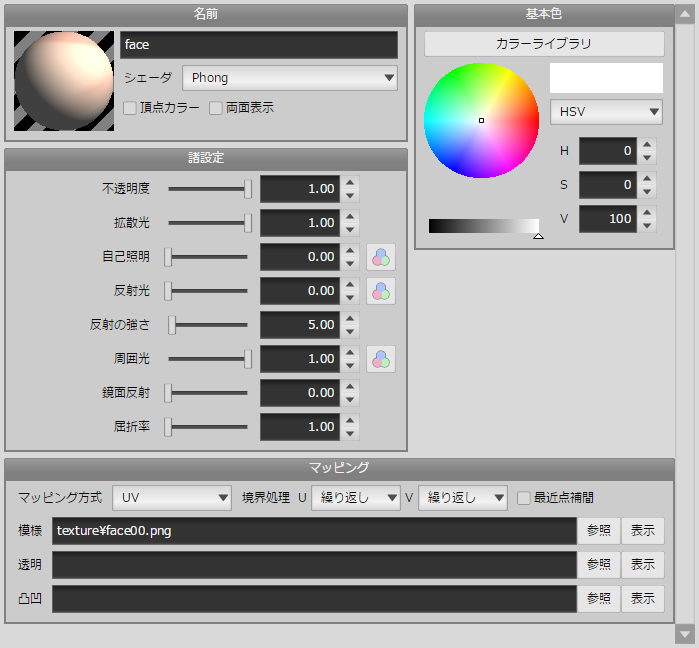The image size is (699, 648).
Task: Open the 境界処理 V 繰り返し dropdown
Action: 463,498
